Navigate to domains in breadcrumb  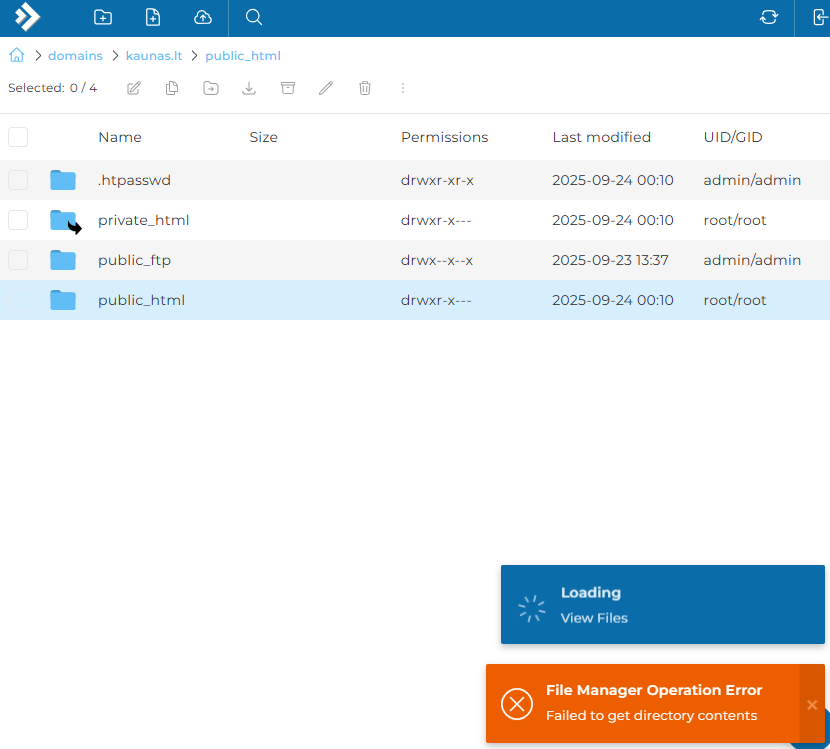(75, 56)
